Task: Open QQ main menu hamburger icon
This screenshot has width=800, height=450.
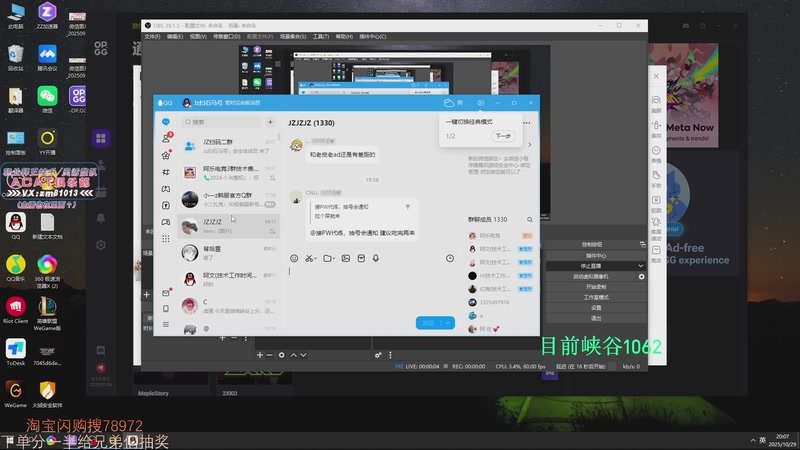Action: (x=166, y=324)
